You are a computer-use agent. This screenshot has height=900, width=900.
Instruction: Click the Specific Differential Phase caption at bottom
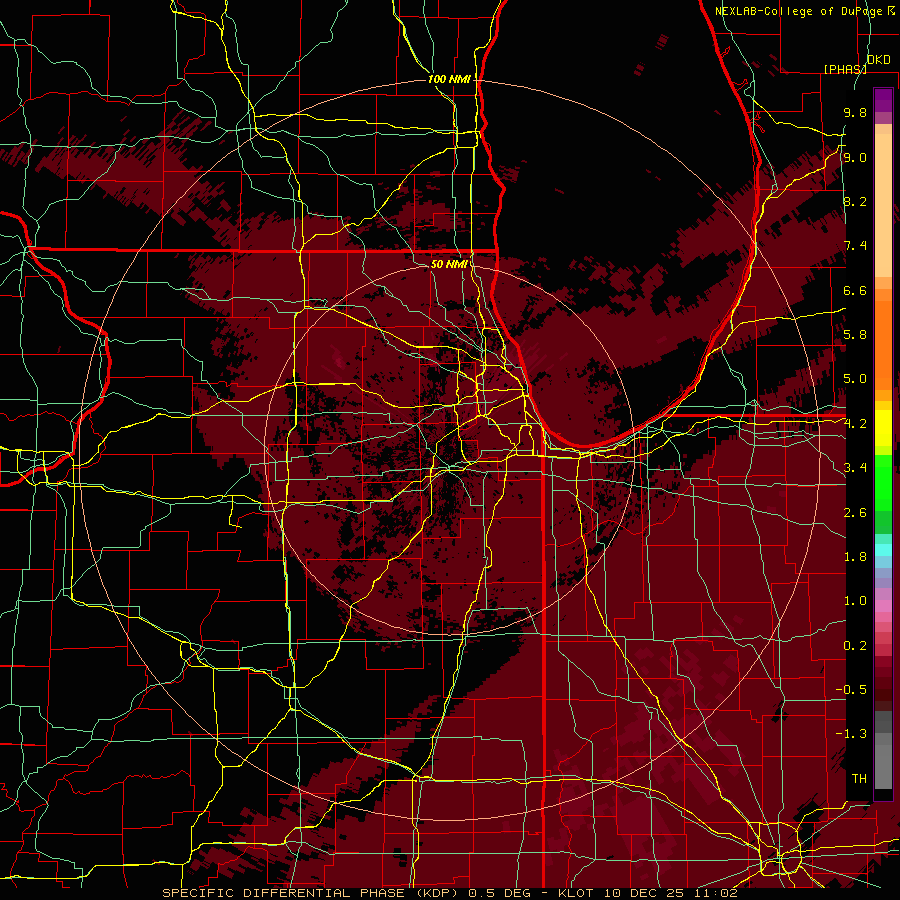click(449, 893)
